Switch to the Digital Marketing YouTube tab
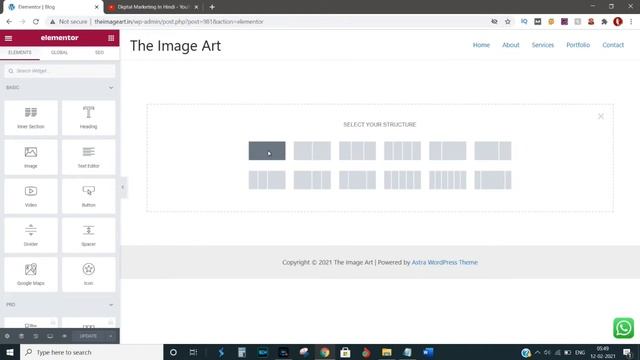 pyautogui.click(x=153, y=7)
